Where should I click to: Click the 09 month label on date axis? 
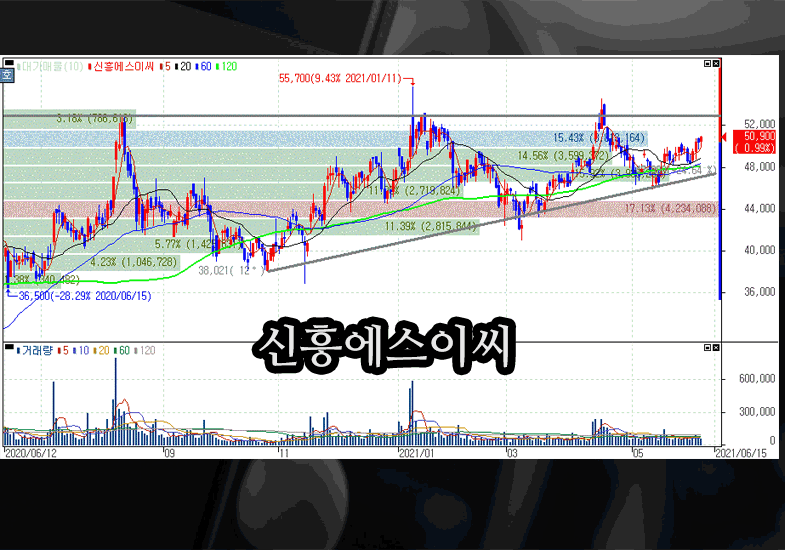(x=169, y=453)
